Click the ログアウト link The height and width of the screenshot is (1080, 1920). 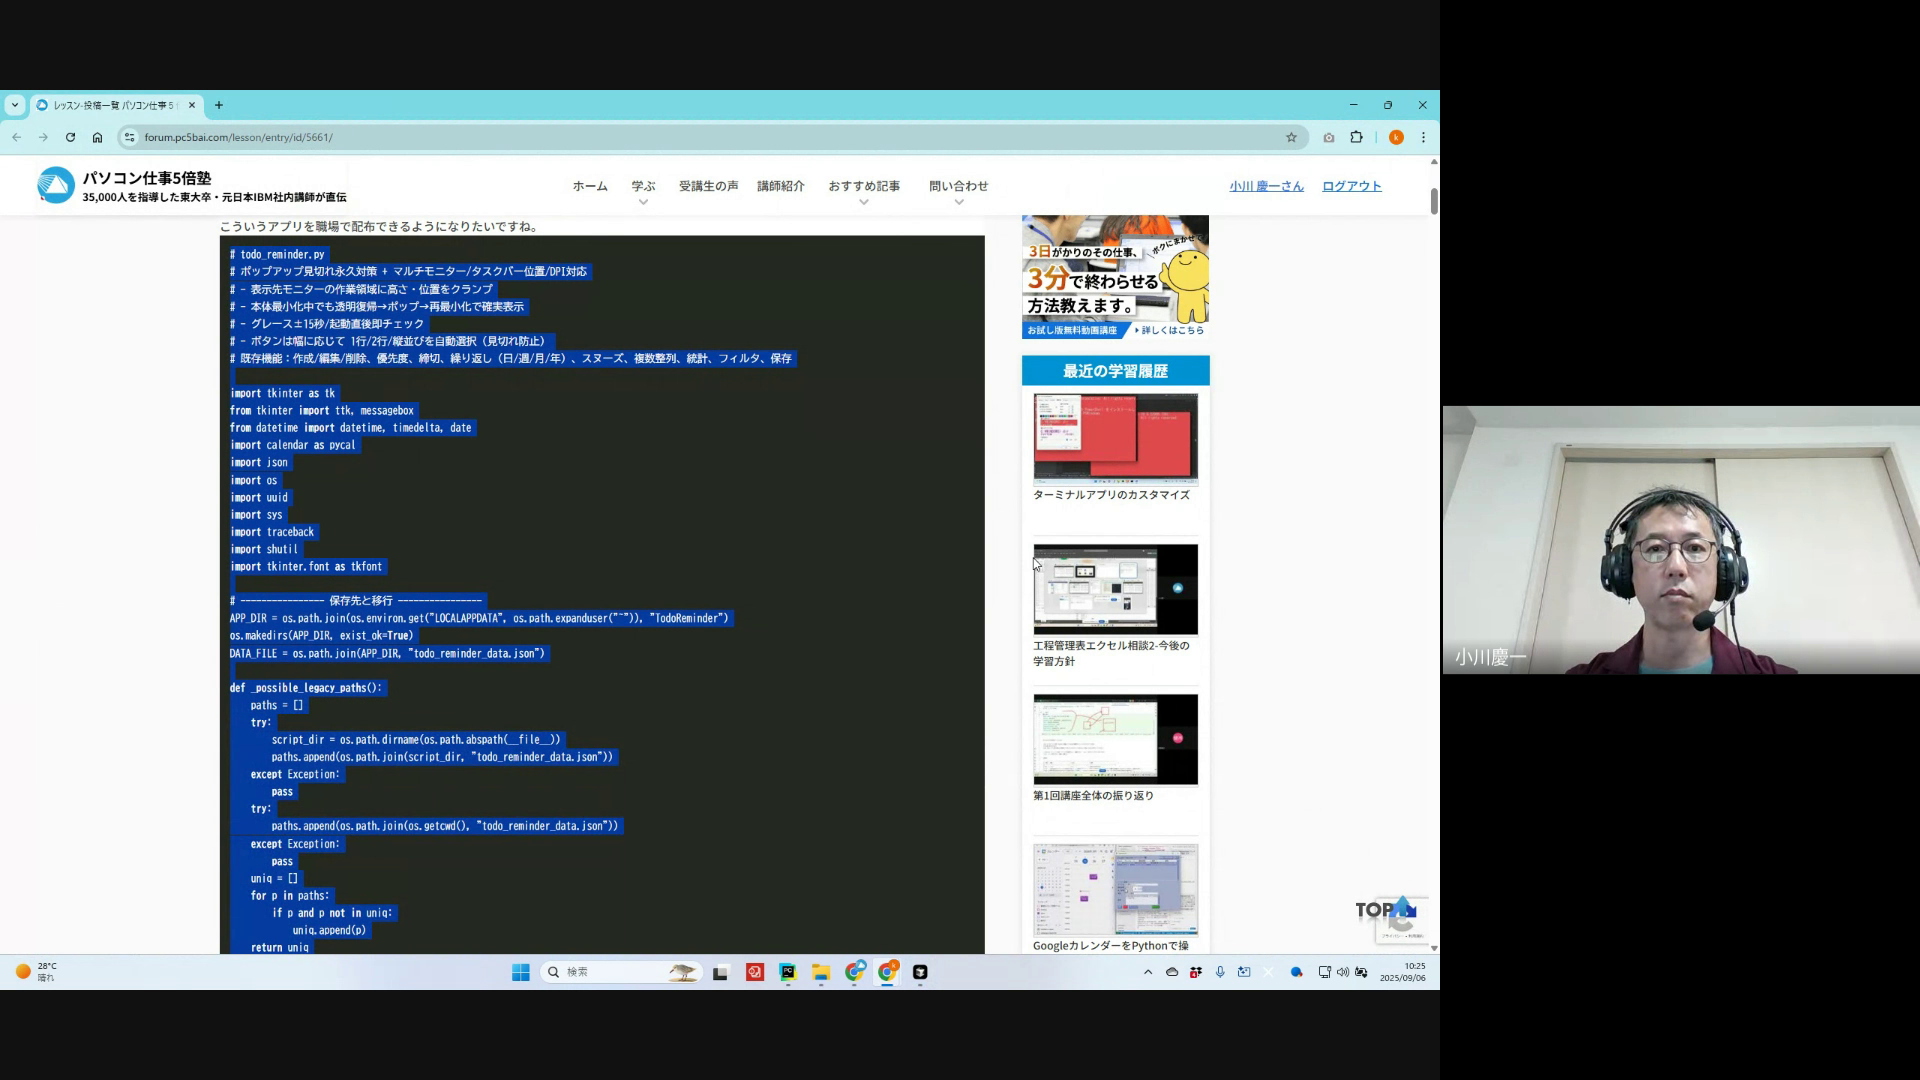1351,186
